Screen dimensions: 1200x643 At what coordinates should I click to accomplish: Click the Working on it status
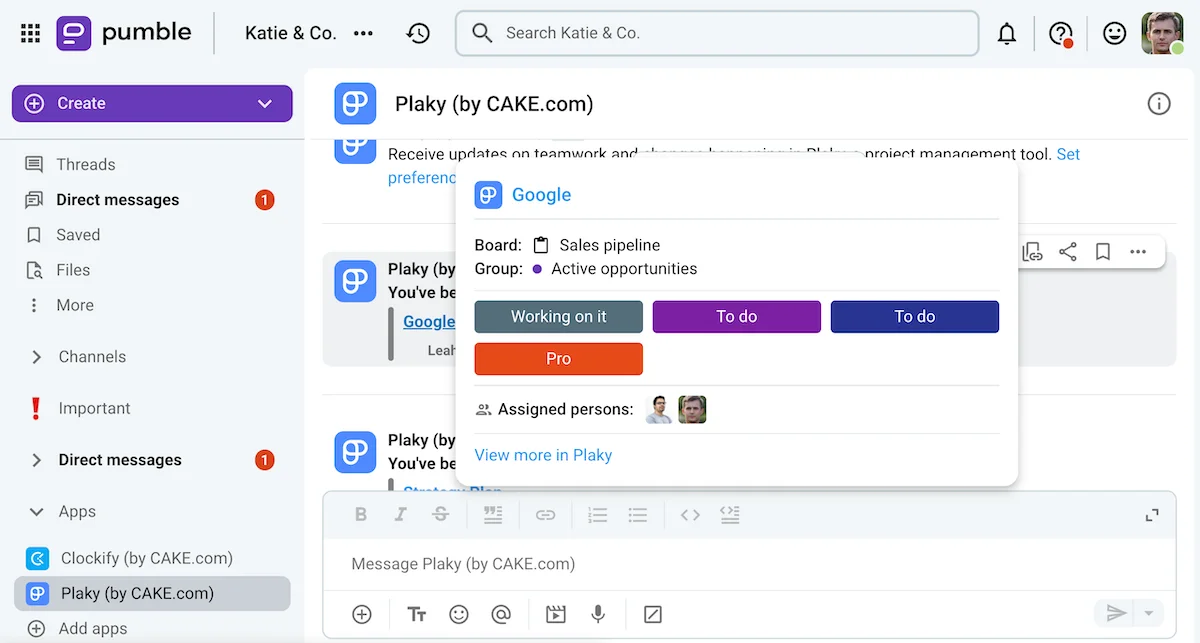[x=559, y=317]
